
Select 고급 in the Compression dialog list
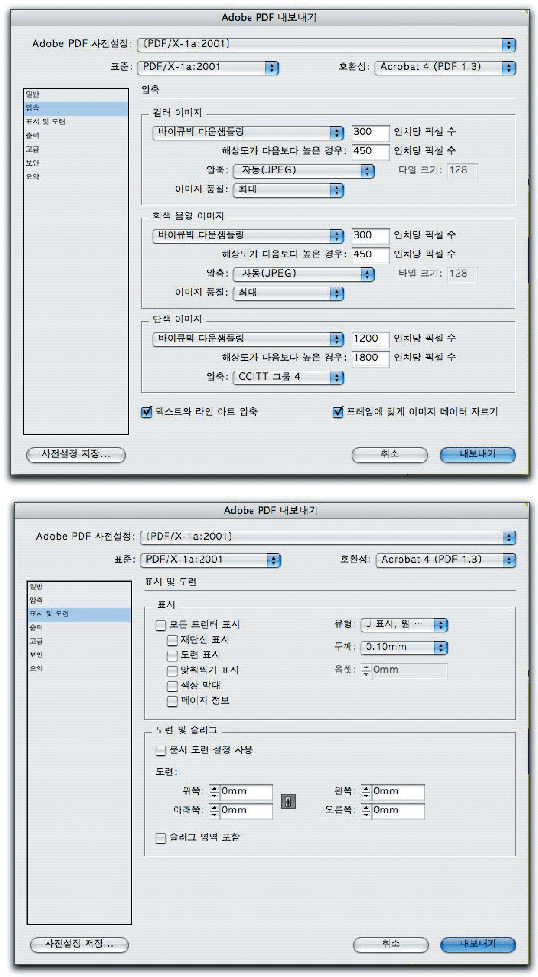(x=75, y=149)
